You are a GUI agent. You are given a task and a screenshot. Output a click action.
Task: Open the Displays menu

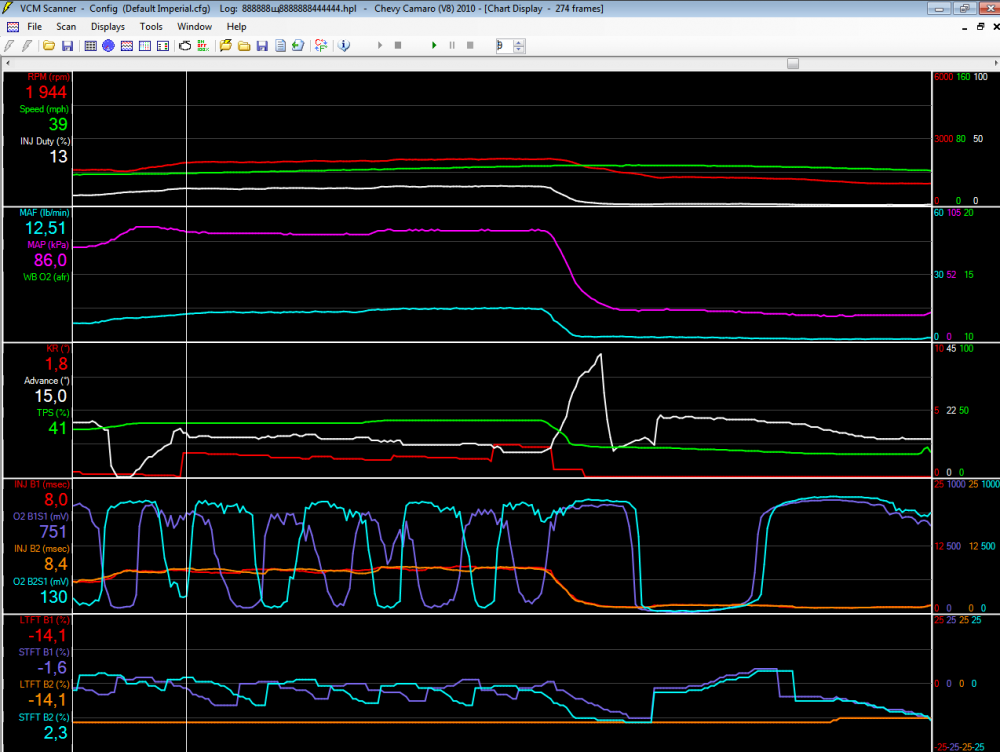[x=108, y=26]
